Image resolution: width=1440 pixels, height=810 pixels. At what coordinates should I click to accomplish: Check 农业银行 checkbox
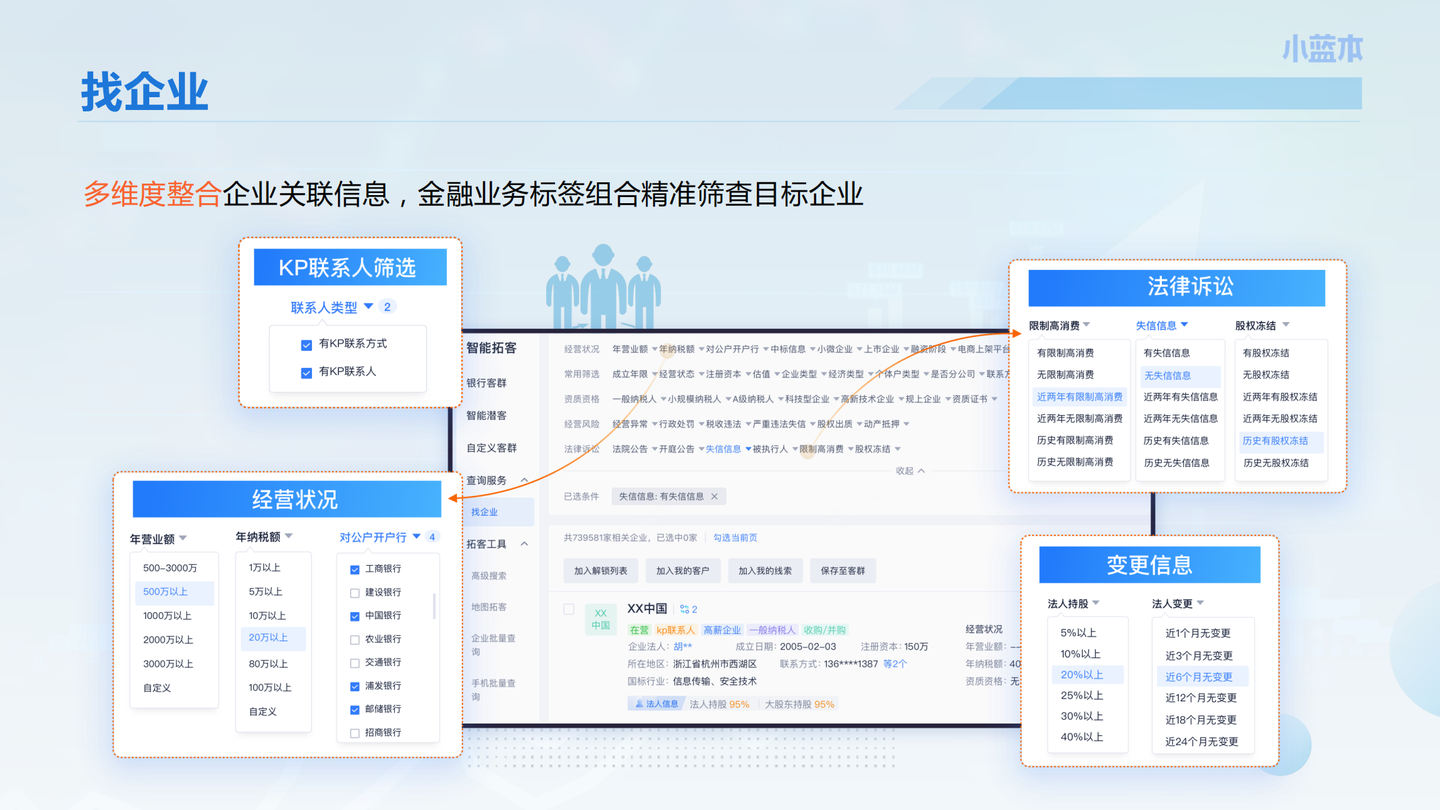[355, 640]
